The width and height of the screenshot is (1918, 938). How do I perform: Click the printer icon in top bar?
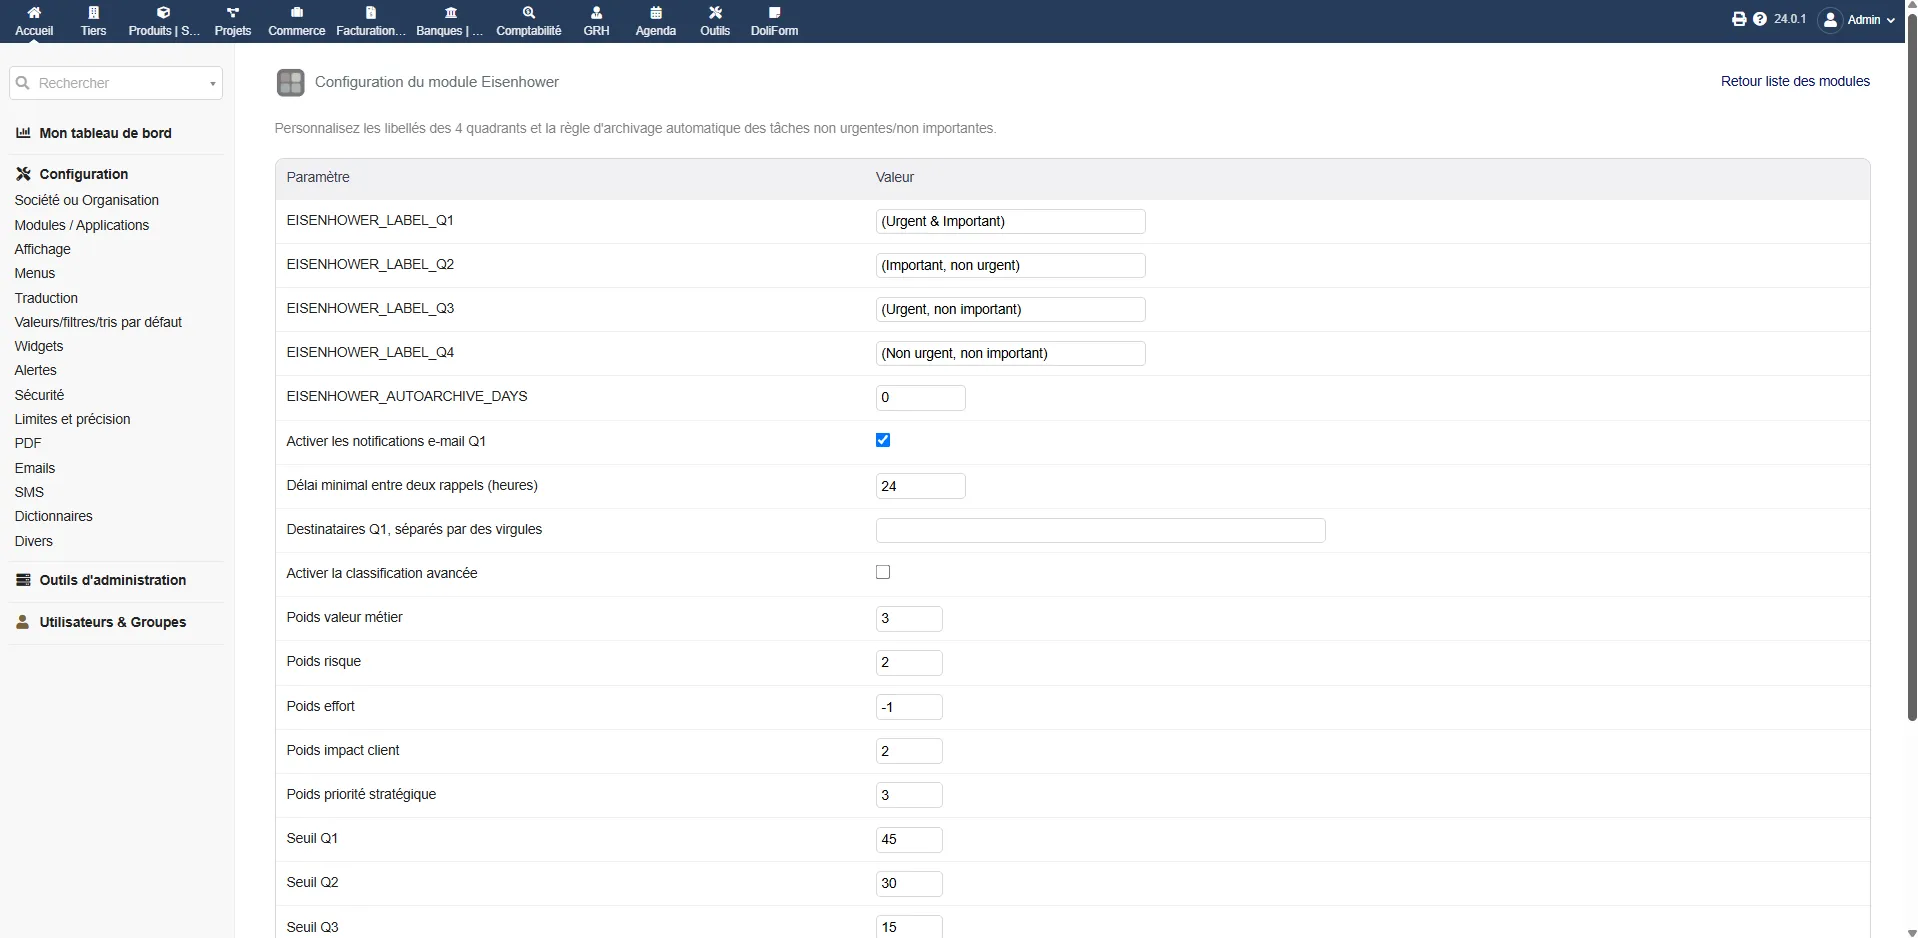[x=1739, y=19]
